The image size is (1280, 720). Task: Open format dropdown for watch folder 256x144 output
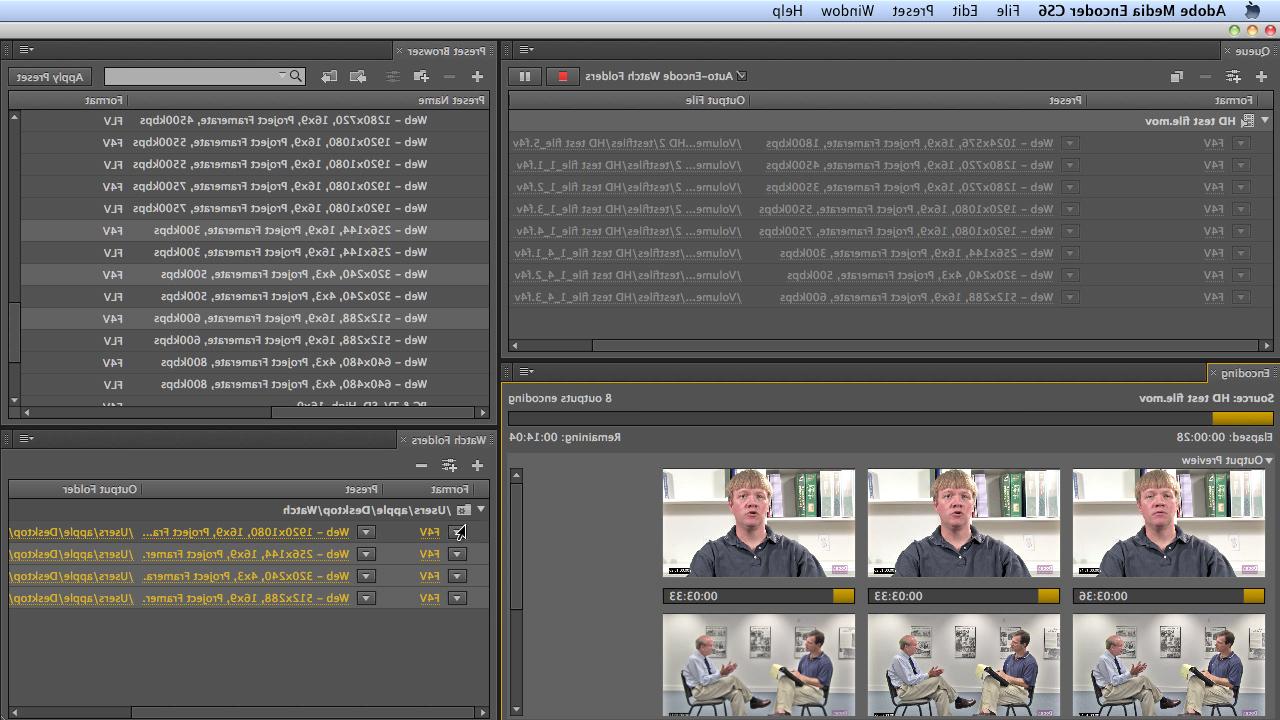pyautogui.click(x=457, y=554)
